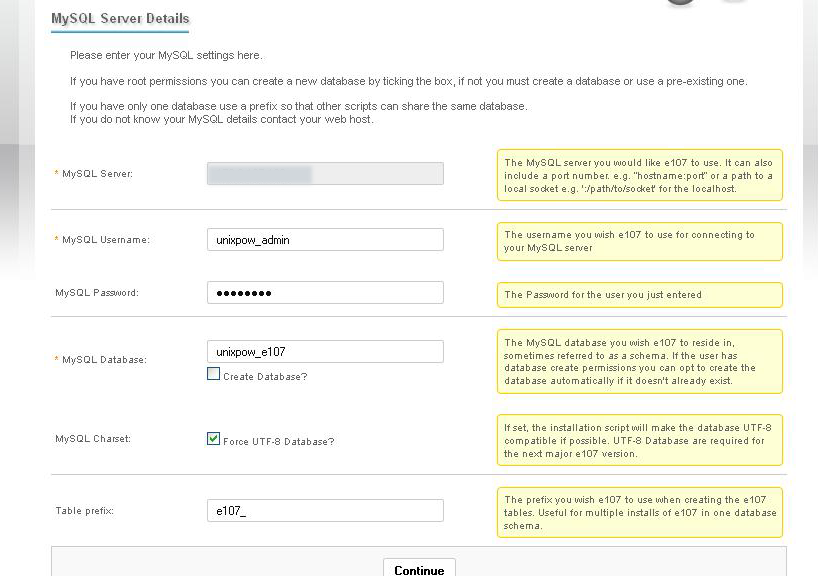The width and height of the screenshot is (820, 581).
Task: Click the 'Create Database?' label text
Action: (265, 377)
